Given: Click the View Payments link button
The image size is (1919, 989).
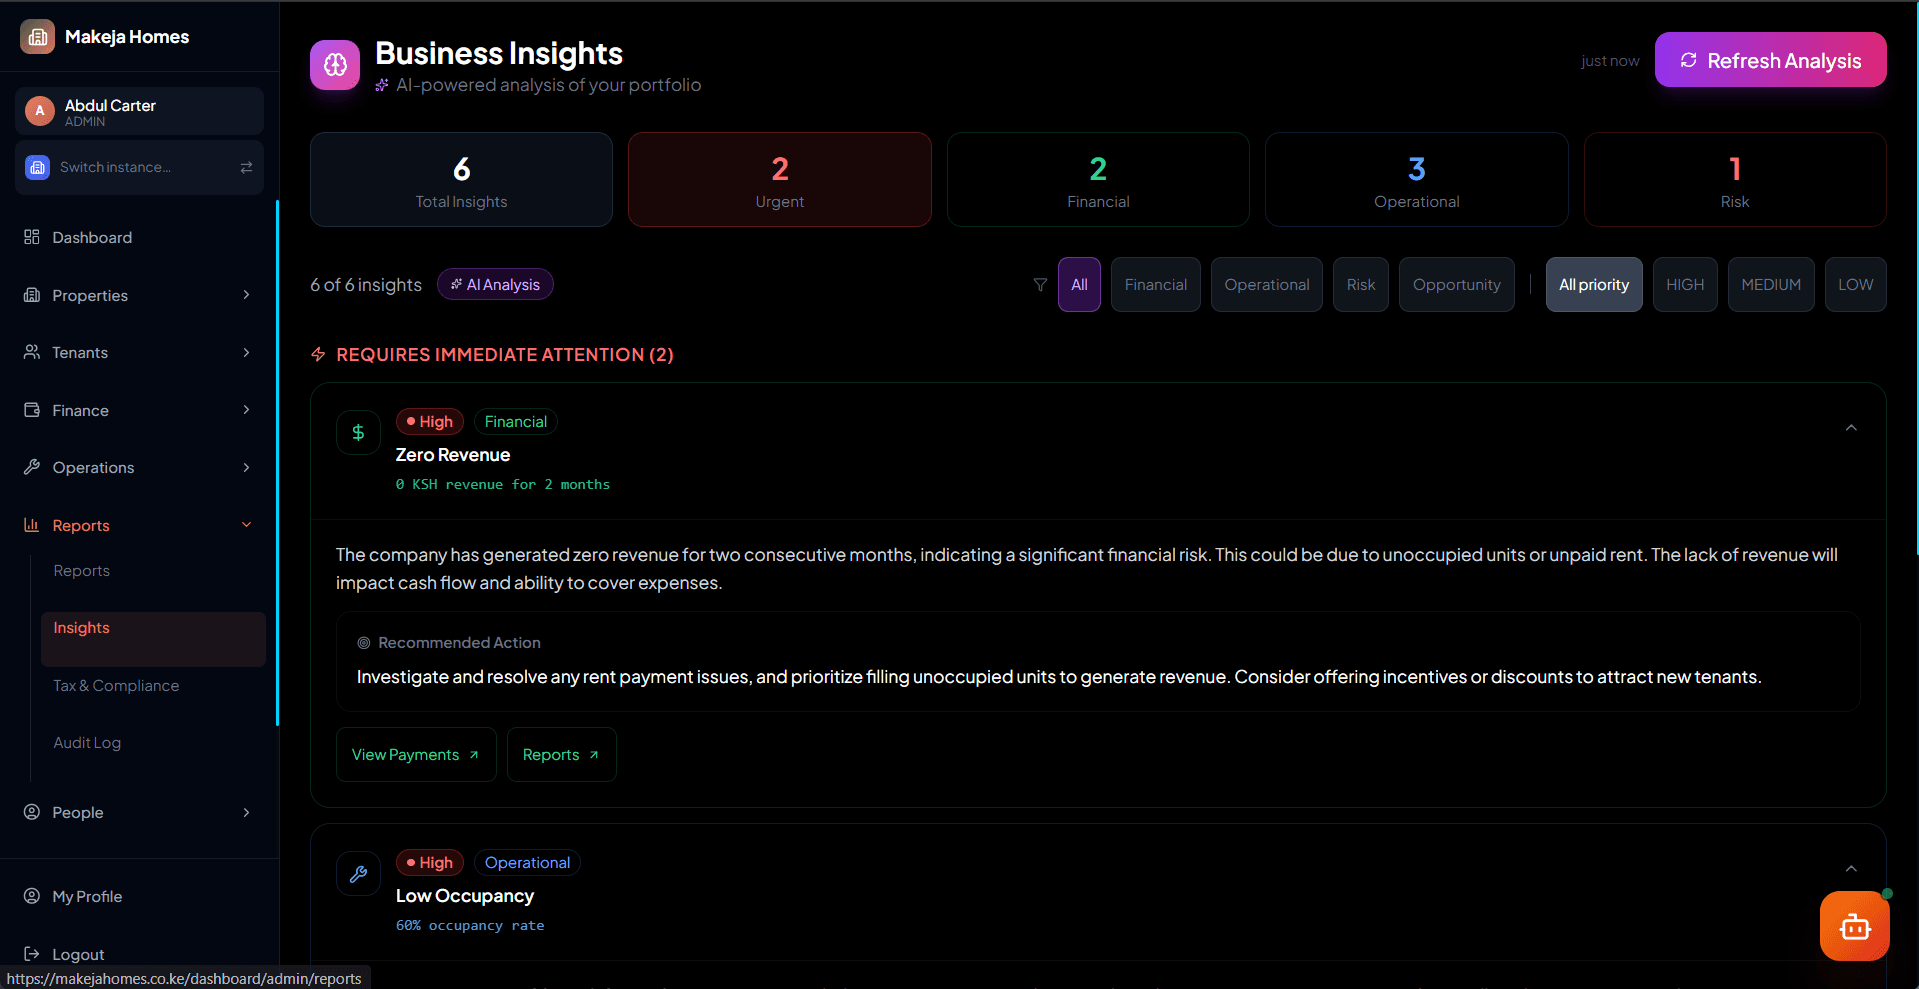Looking at the screenshot, I should coord(416,755).
